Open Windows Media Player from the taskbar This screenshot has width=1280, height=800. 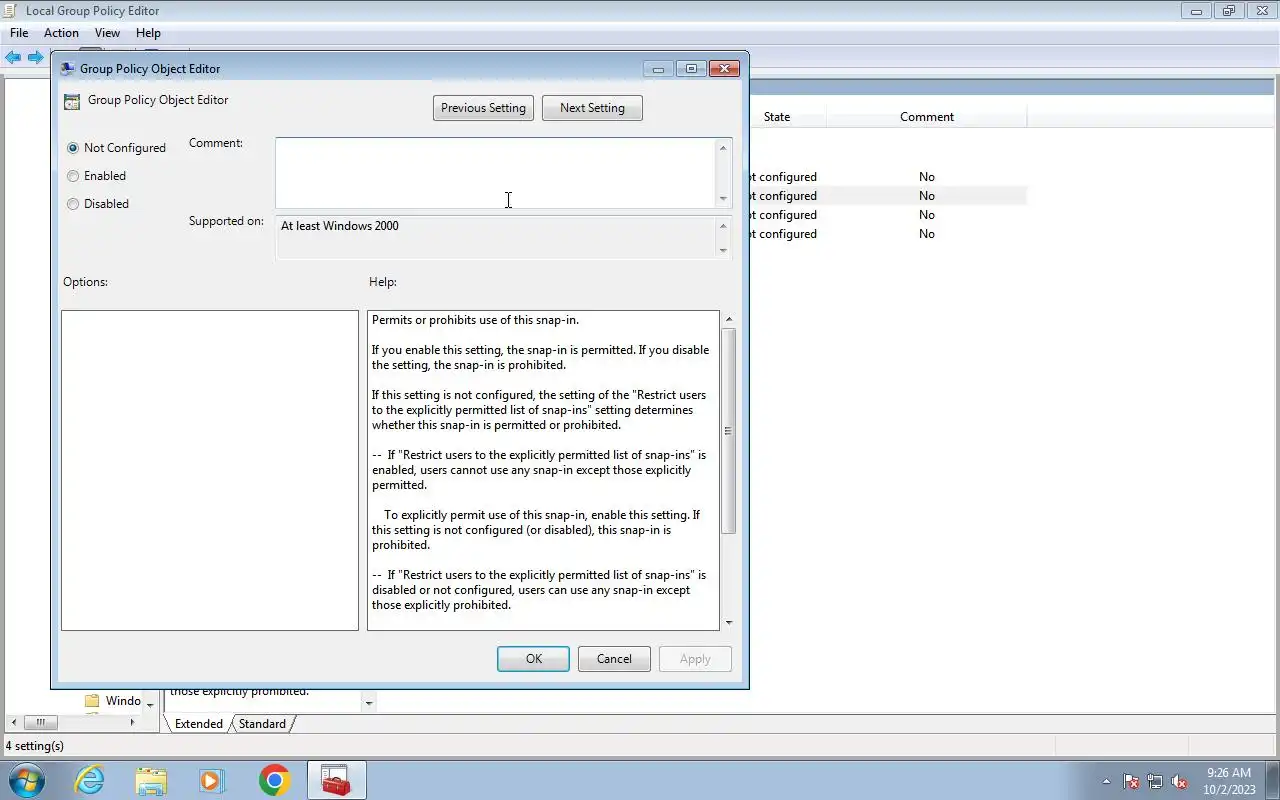(212, 781)
